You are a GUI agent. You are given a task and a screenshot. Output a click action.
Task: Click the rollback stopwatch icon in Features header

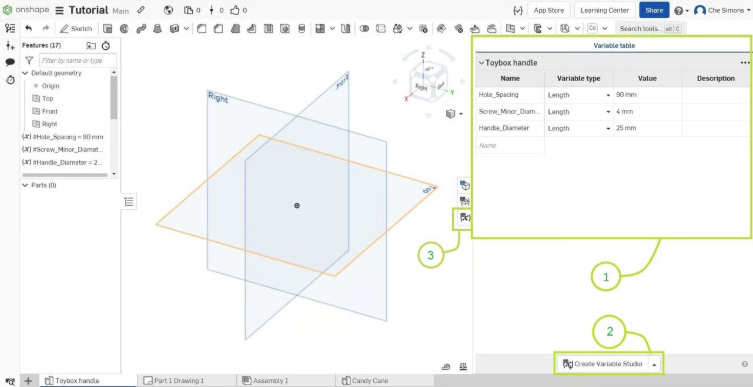click(106, 46)
